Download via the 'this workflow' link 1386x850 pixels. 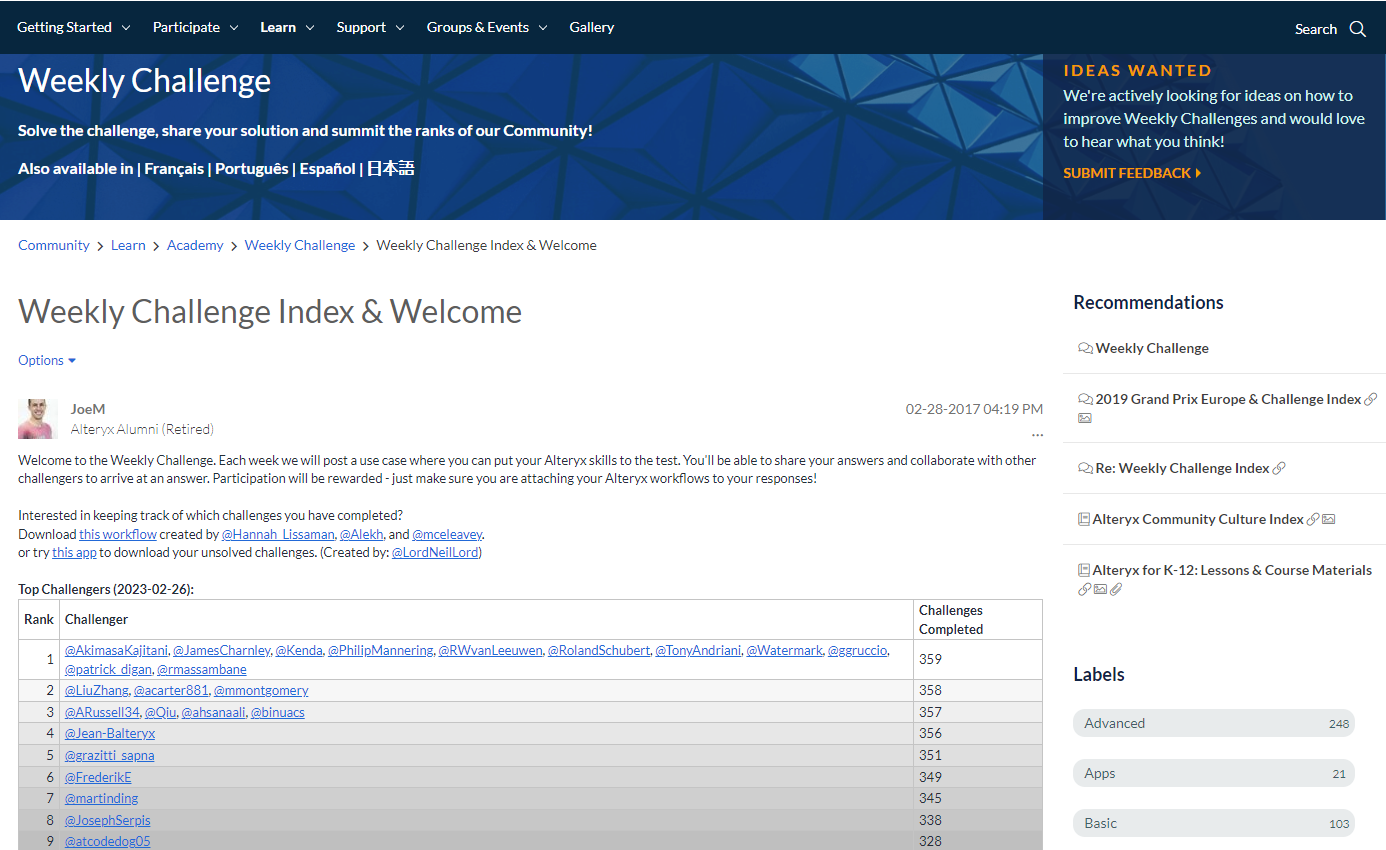(118, 534)
